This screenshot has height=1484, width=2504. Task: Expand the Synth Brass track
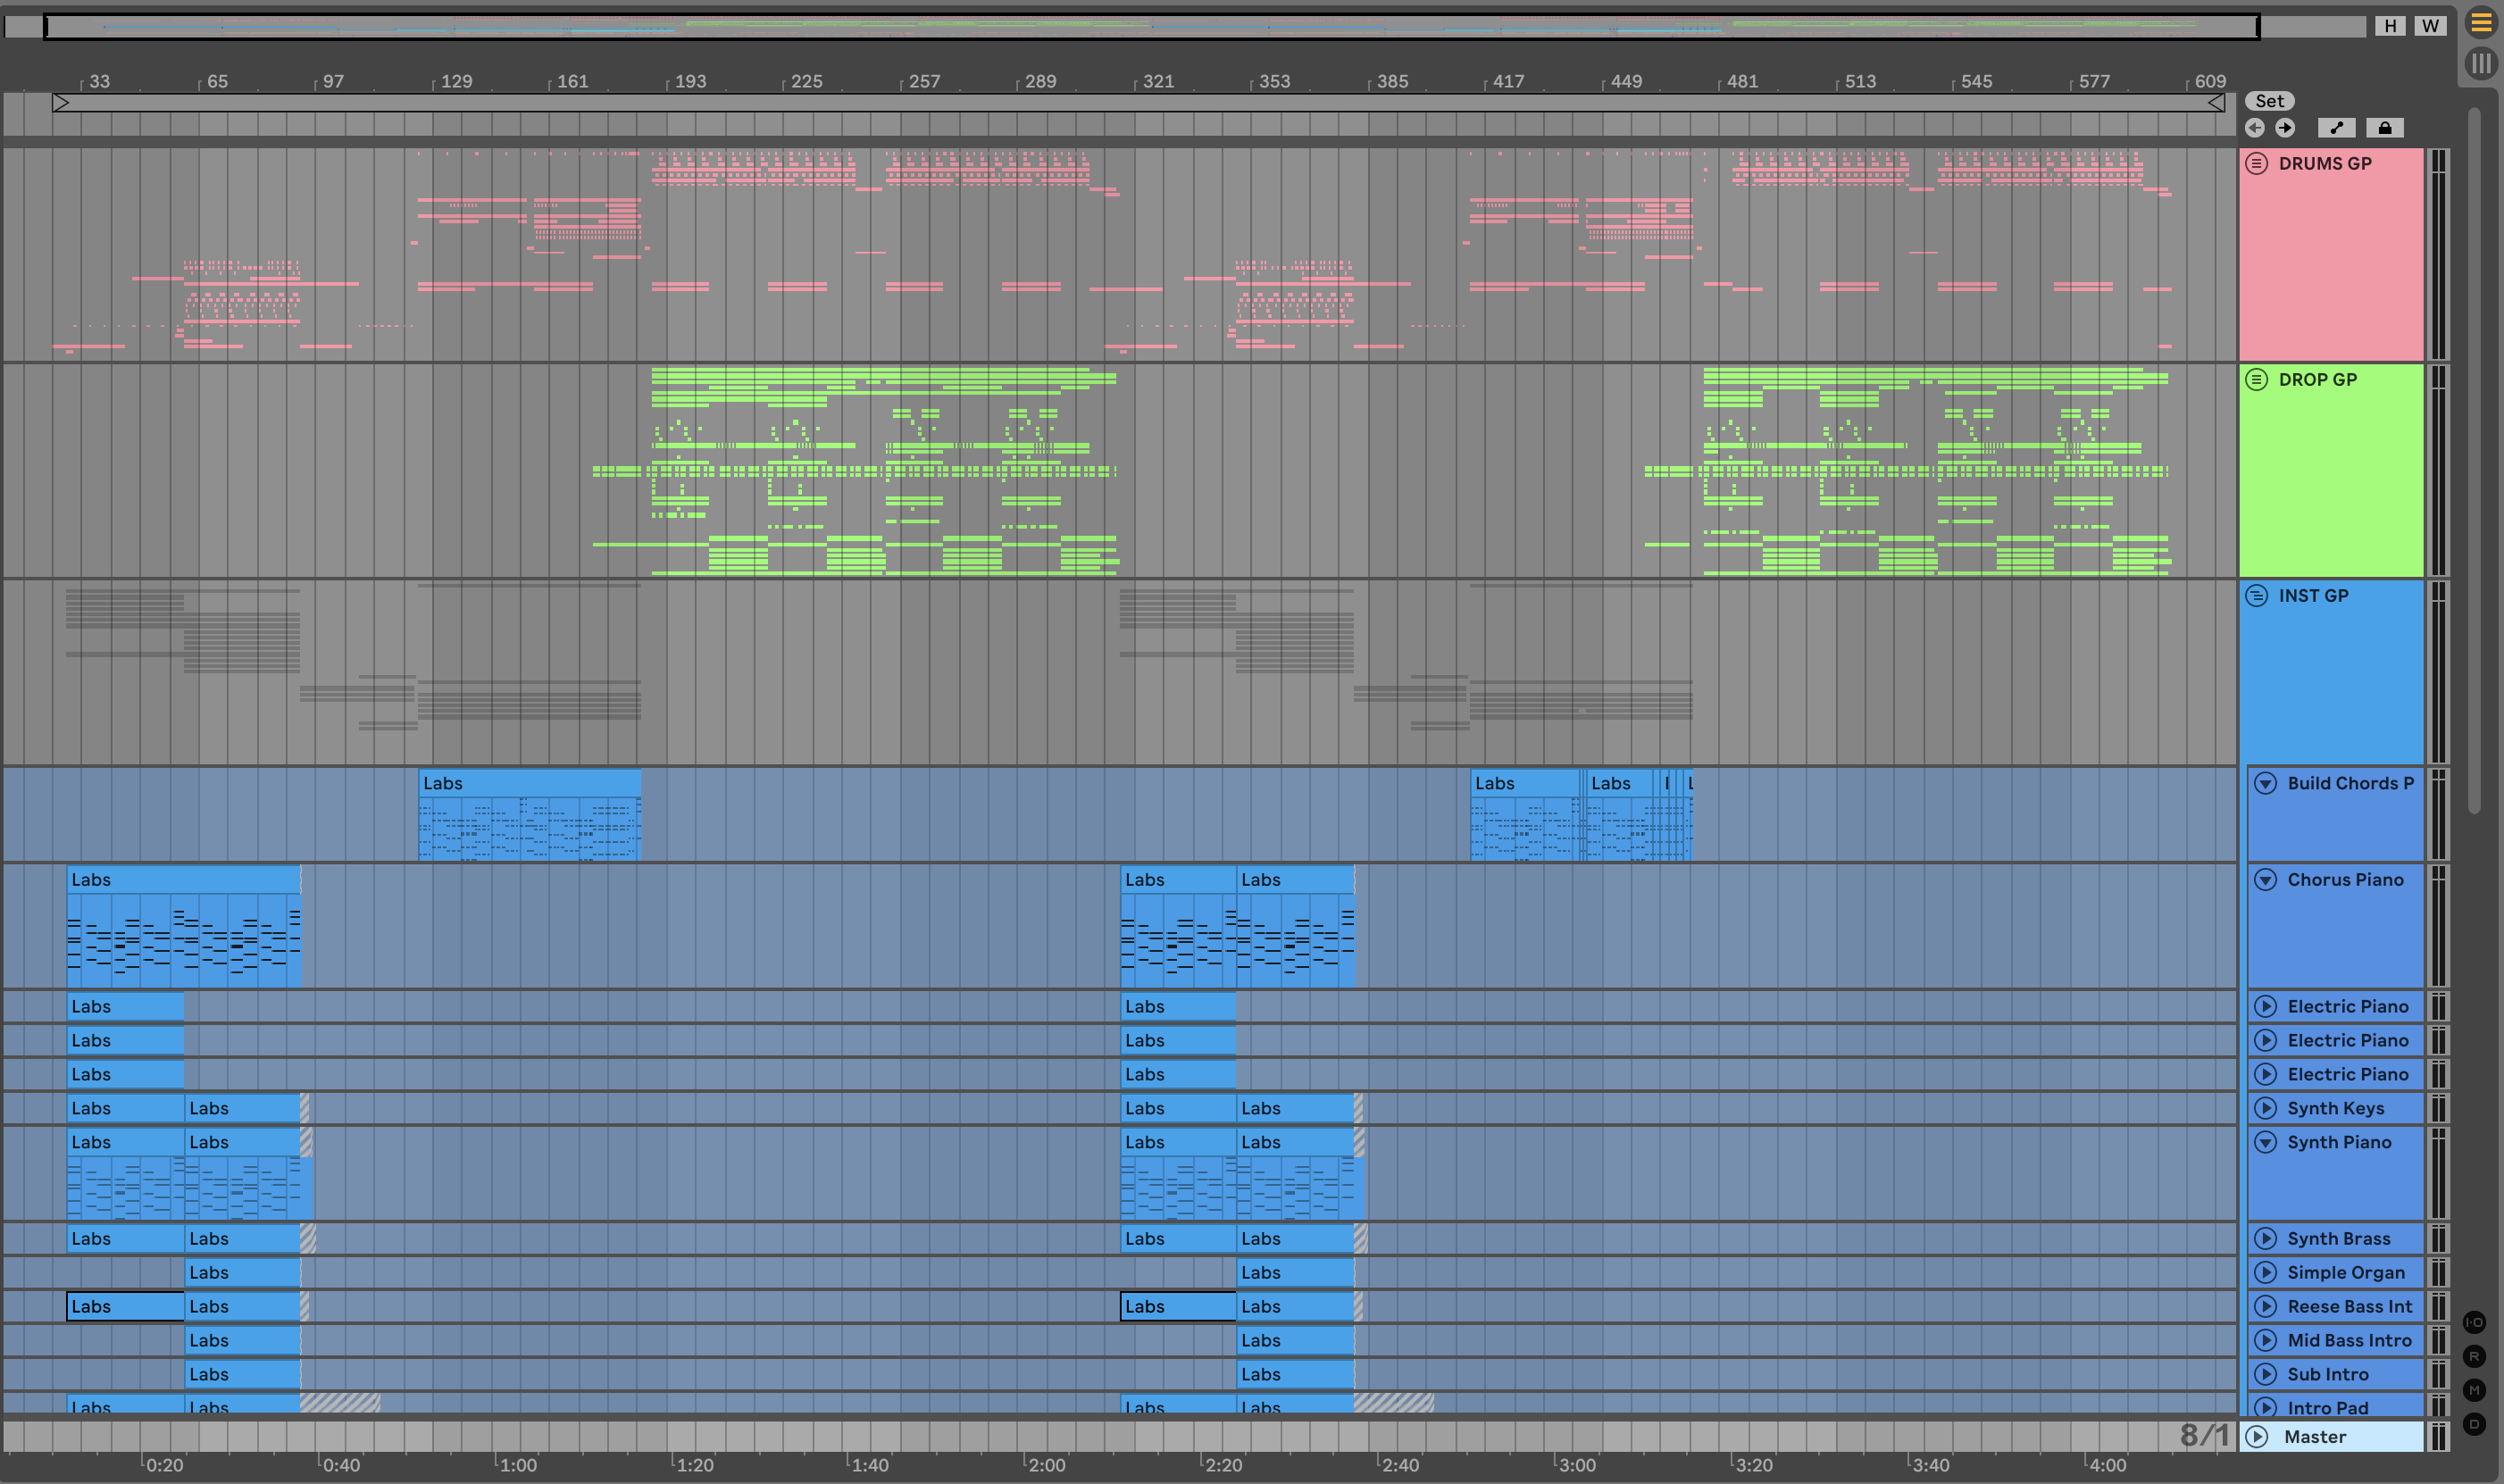tap(2266, 1239)
